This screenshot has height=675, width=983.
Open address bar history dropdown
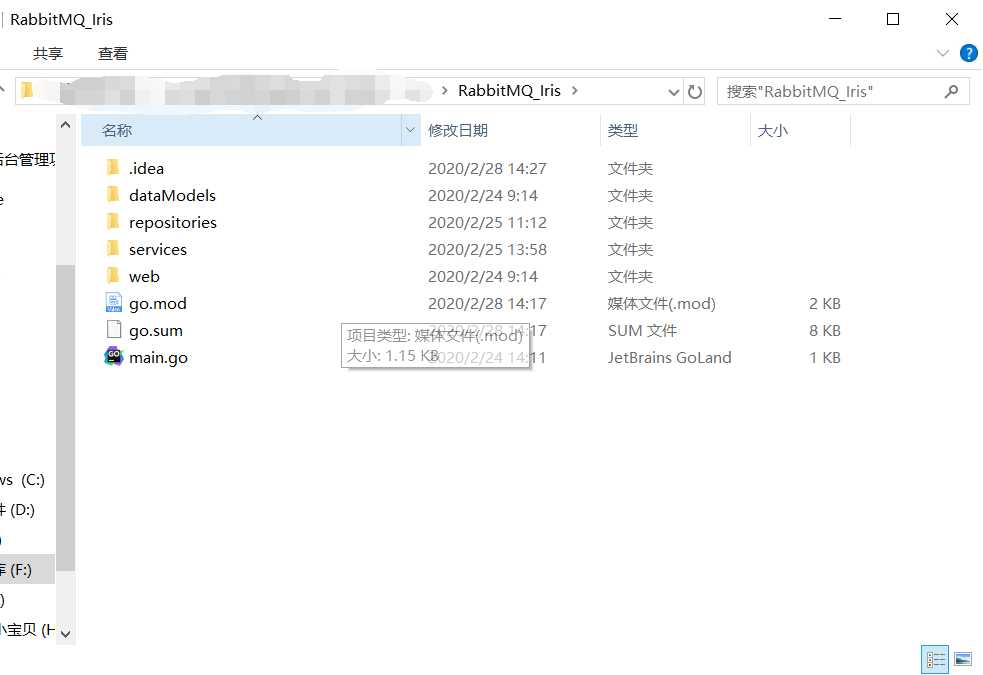pyautogui.click(x=673, y=92)
